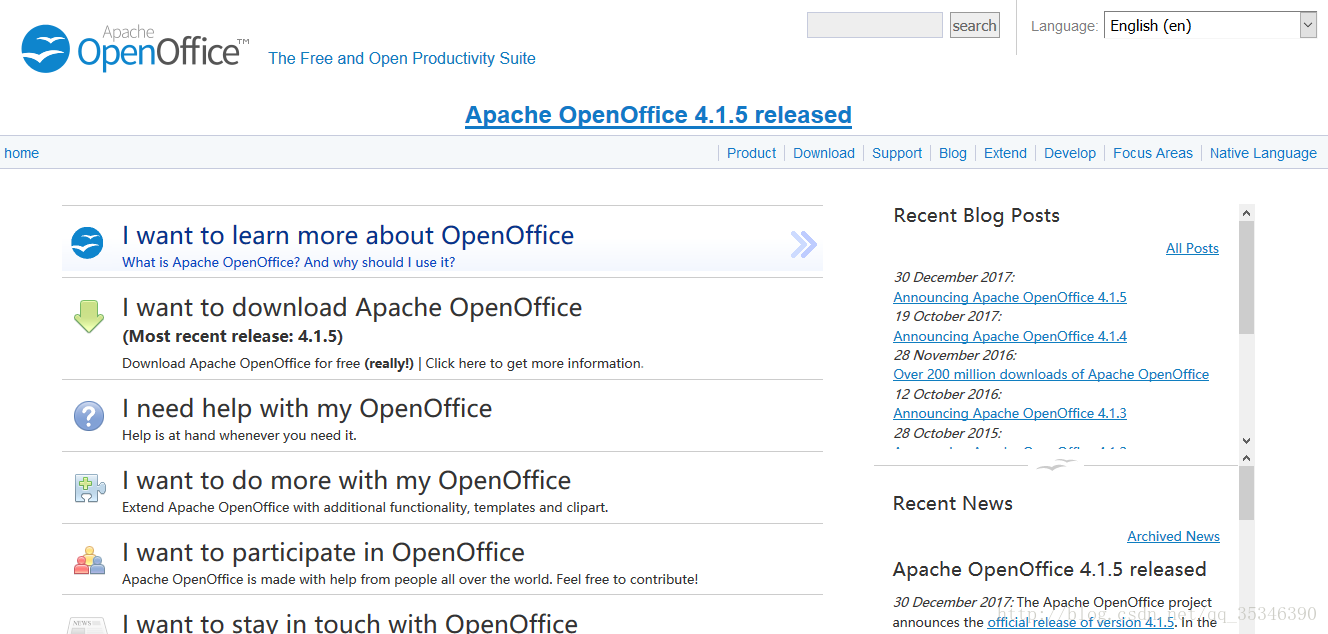
Task: Open I want to do more with my OpenOffice
Action: point(346,480)
